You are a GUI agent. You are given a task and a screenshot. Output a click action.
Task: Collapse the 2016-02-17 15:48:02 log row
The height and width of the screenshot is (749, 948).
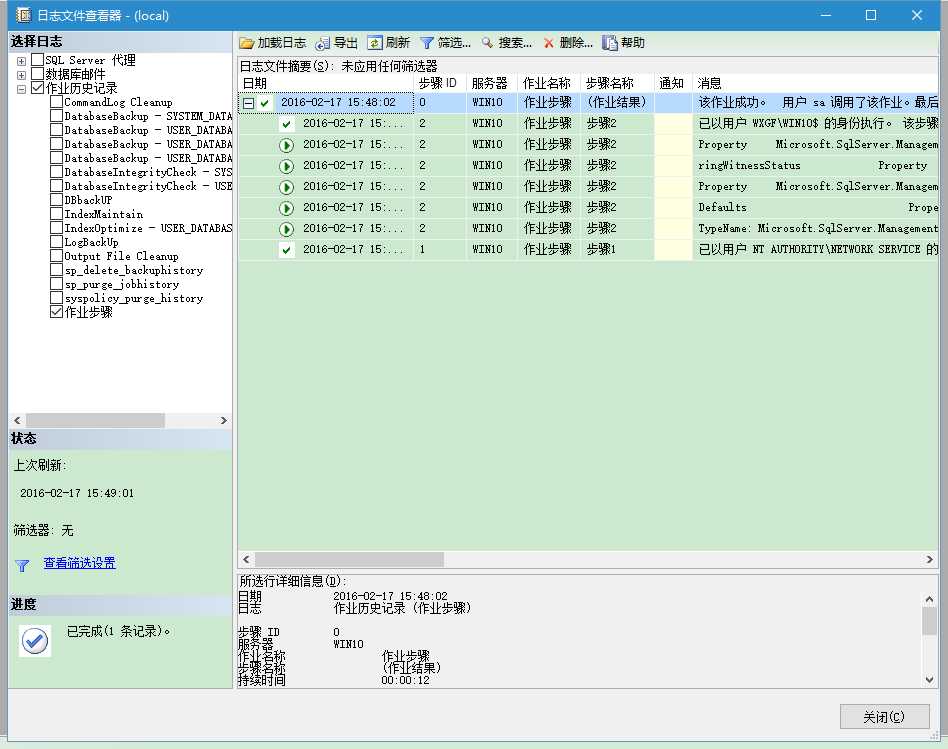tap(248, 103)
